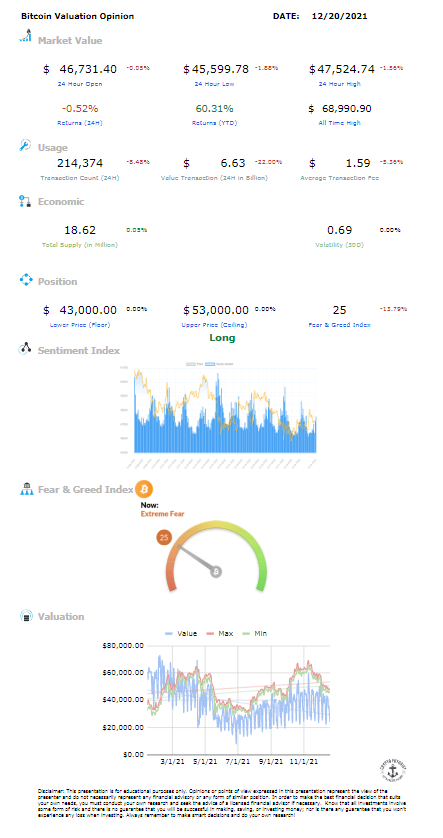Screen dimensions: 443x838
Task: Toggle the Min series in Valuation legend
Action: tap(254, 633)
